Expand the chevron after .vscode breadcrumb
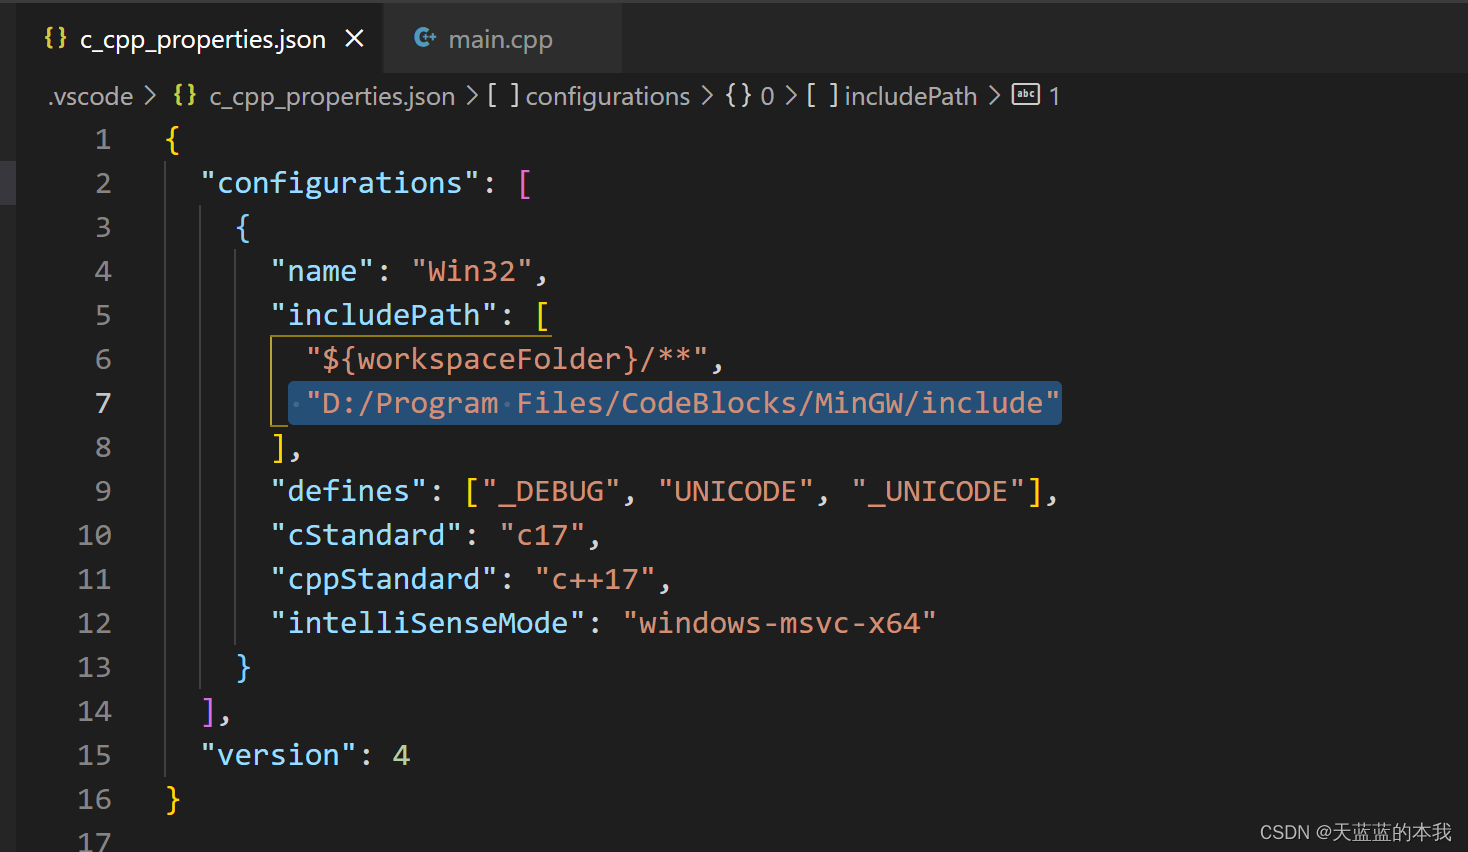Screen dimensions: 1468x852 (150, 96)
